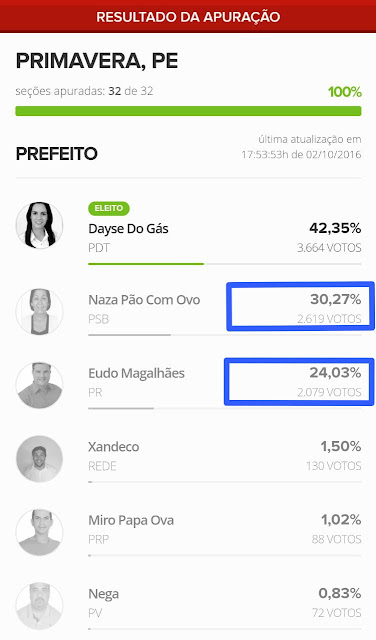This screenshot has height=640, width=376.
Task: Click the 24,03% highlighted percentage
Action: coord(335,373)
